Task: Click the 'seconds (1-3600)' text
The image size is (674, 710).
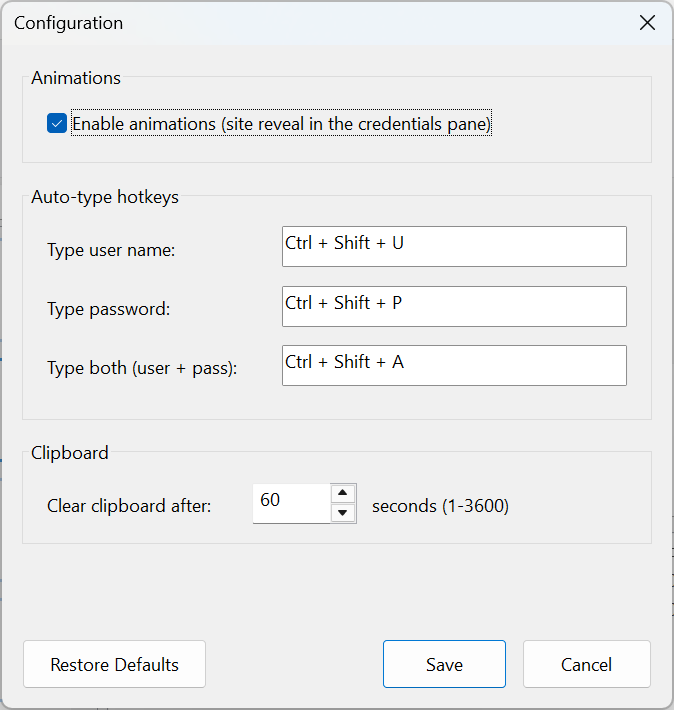Action: point(440,506)
